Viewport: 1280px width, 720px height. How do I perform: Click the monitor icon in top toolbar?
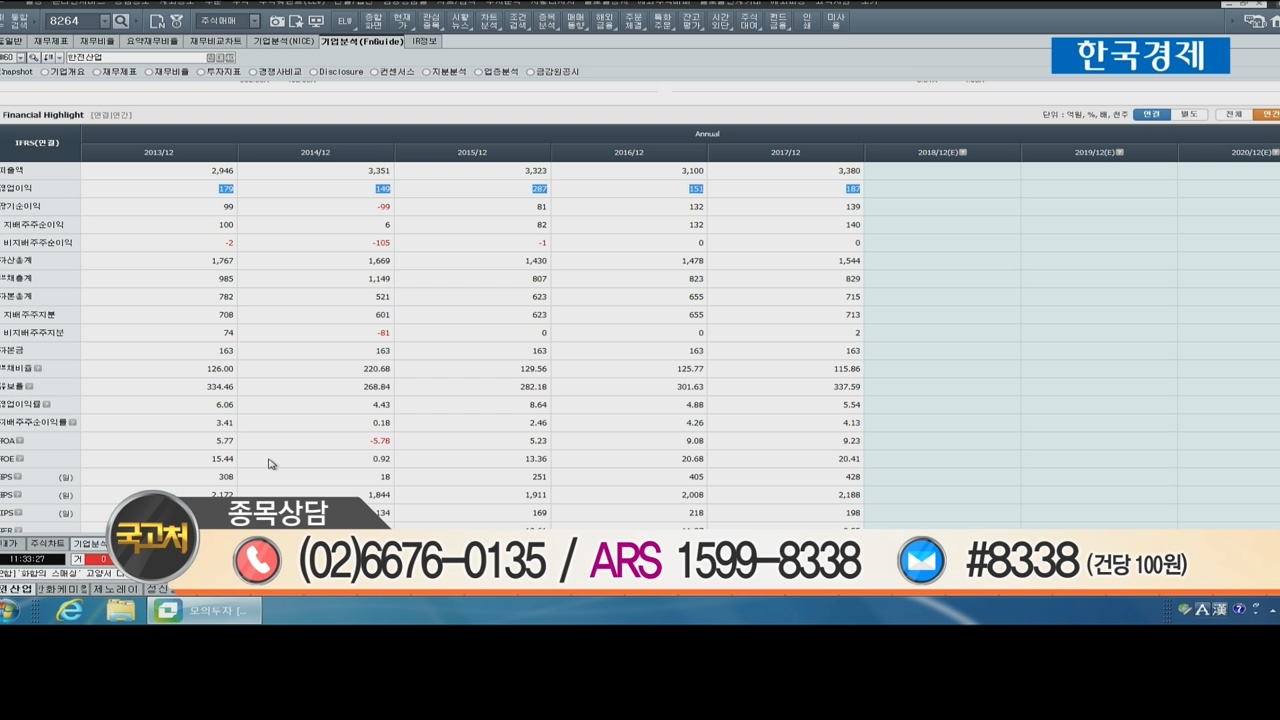[316, 21]
